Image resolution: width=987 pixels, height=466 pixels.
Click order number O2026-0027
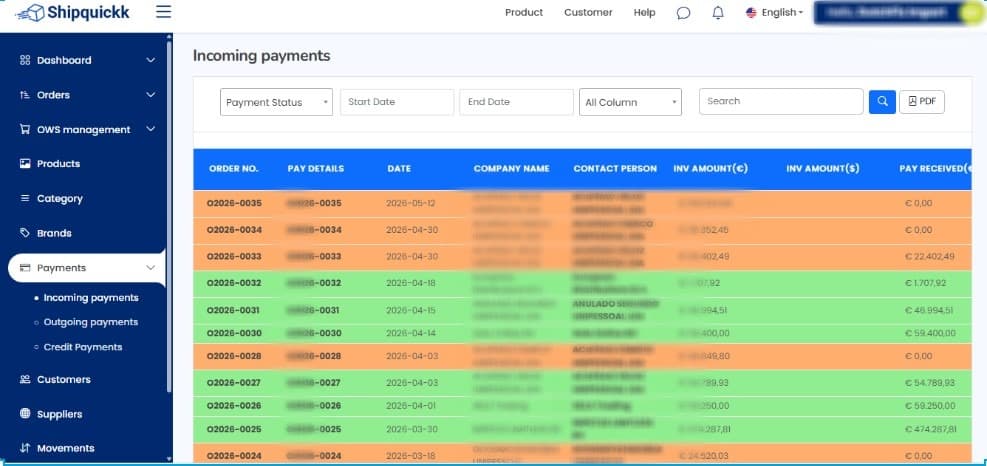click(x=234, y=383)
